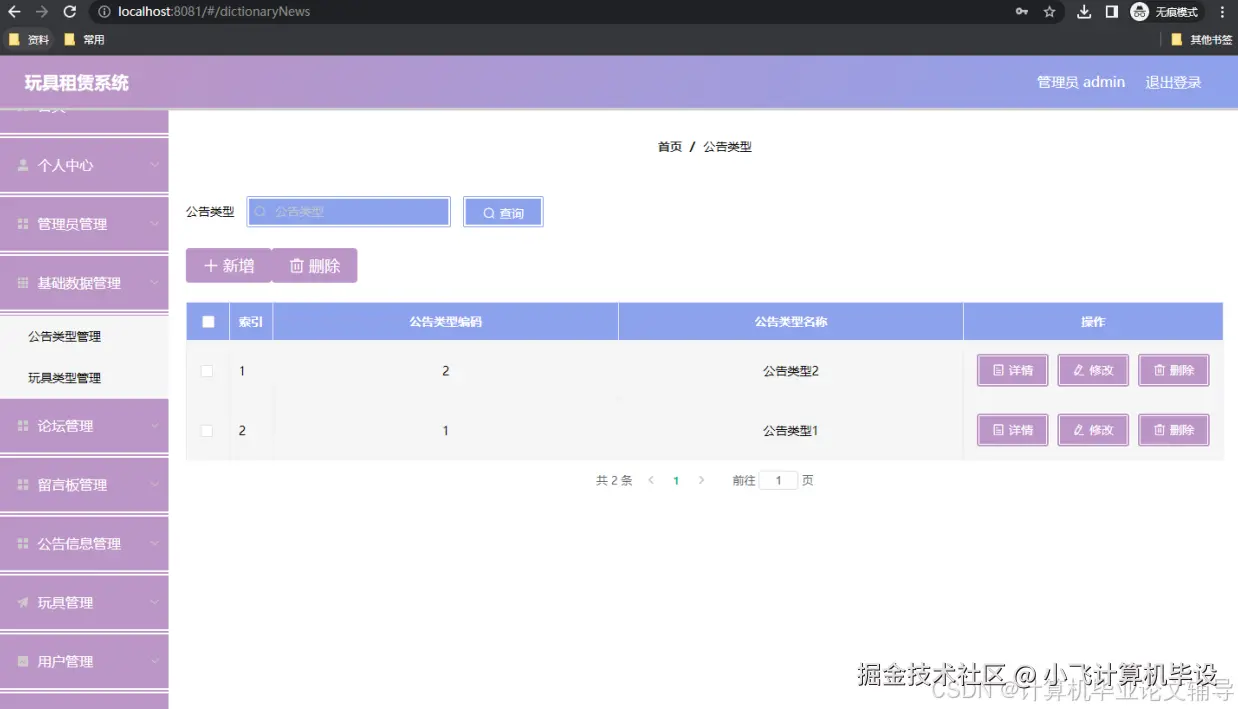Viewport: 1238px width, 709px height.
Task: Click the 前往 page number input
Action: pos(778,480)
